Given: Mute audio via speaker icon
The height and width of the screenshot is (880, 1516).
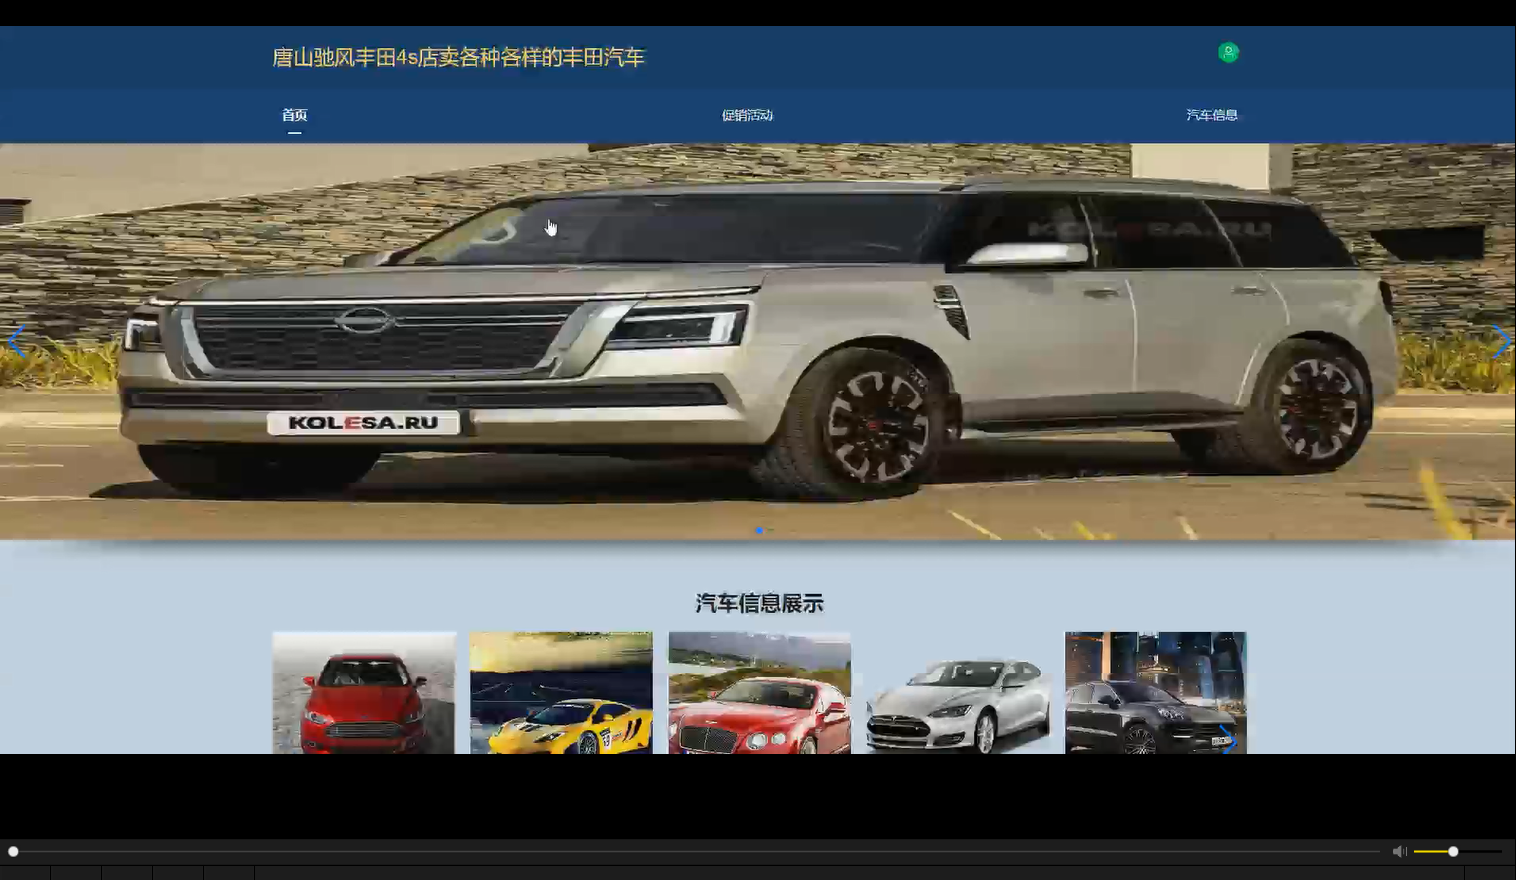Looking at the screenshot, I should click(x=1399, y=851).
